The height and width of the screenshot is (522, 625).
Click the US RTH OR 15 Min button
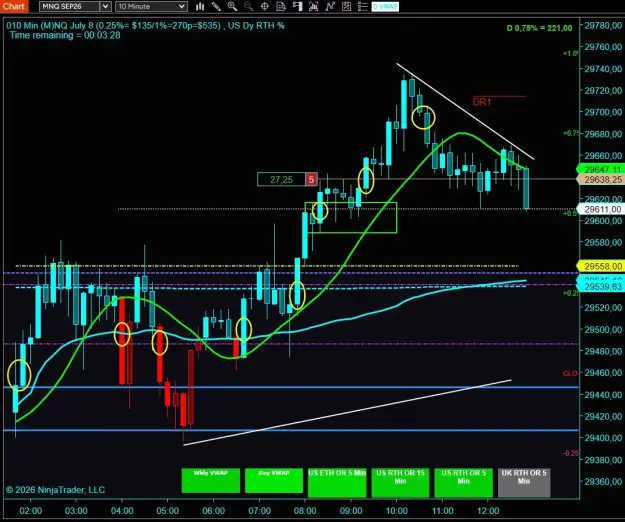400,483
